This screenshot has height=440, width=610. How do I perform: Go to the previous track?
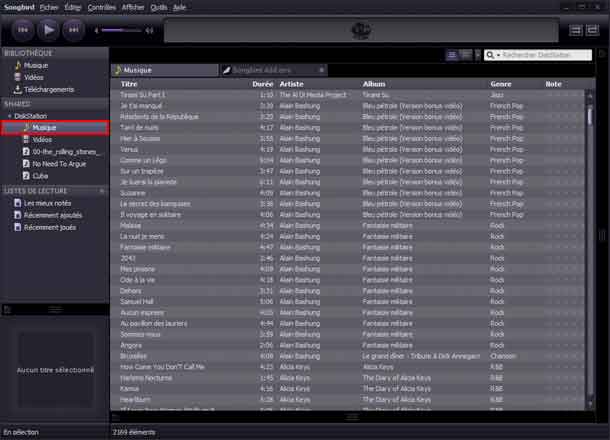[23, 30]
